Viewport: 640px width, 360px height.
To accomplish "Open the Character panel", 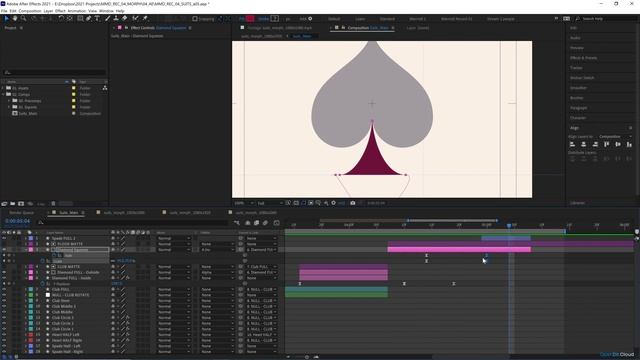I will pos(578,118).
